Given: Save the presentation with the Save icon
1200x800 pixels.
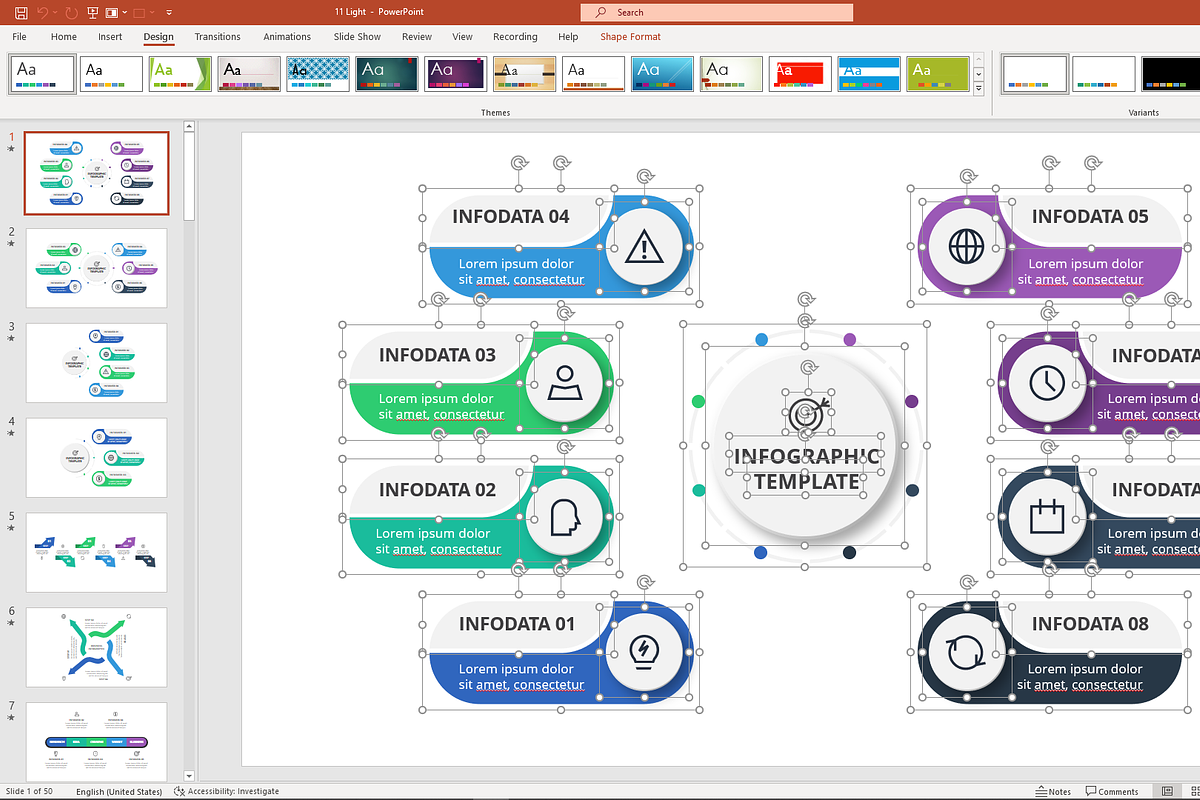Looking at the screenshot, I should 20,13.
